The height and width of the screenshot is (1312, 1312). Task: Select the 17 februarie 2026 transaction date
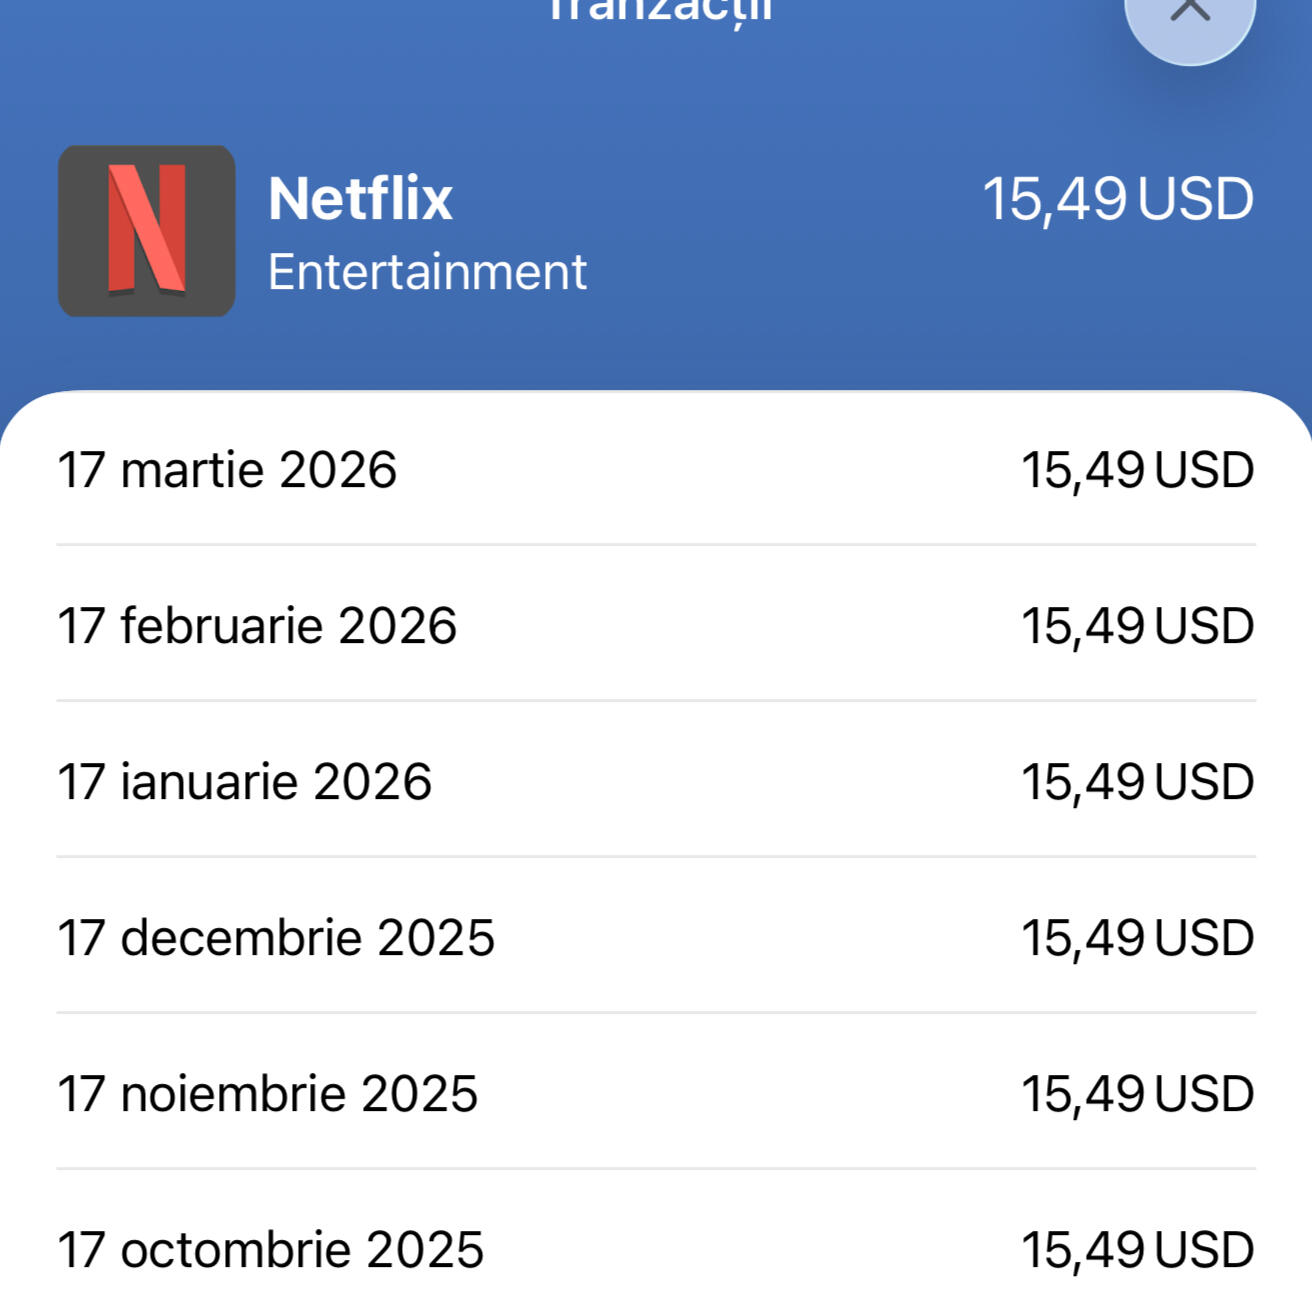tap(257, 626)
